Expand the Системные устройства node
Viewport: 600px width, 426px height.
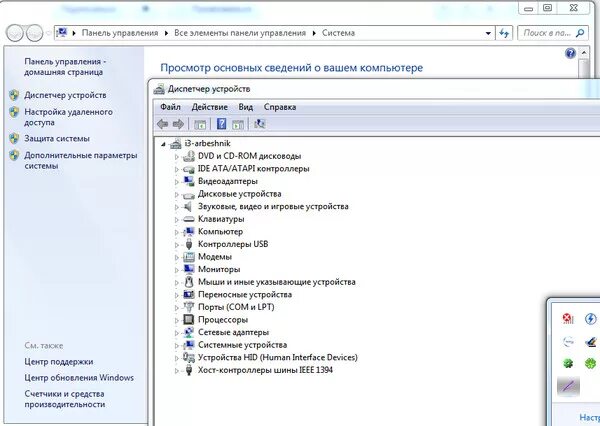177,346
